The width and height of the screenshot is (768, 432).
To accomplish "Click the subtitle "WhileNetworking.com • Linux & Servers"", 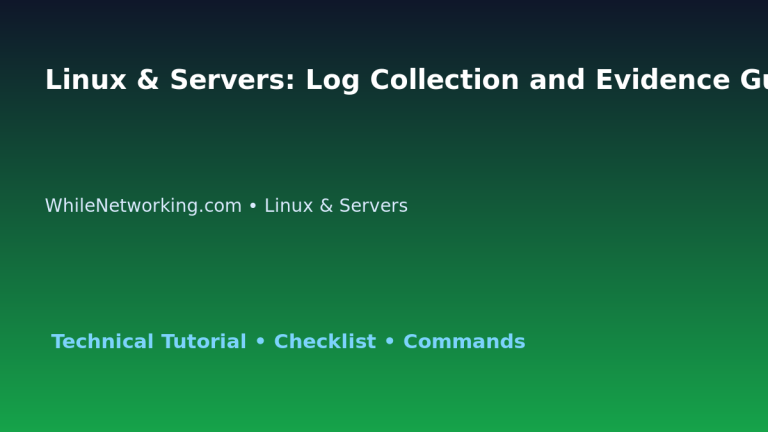I will point(226,206).
